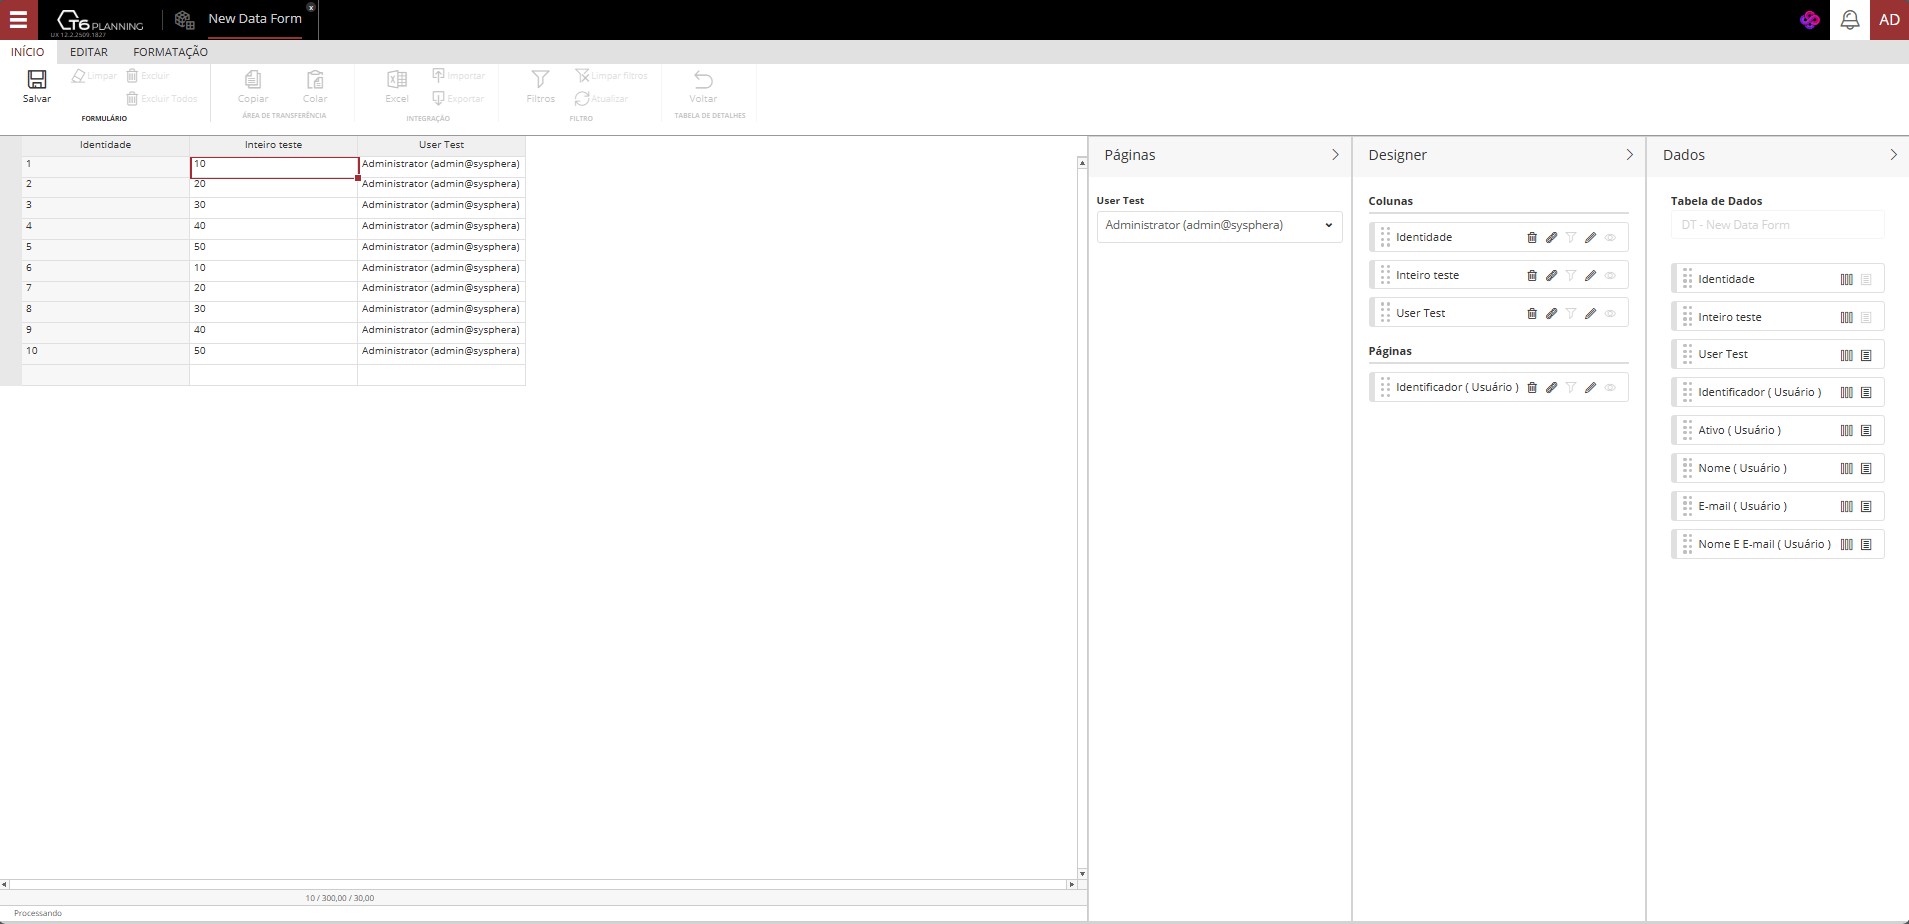Viewport: 1909px width, 924px height.
Task: Collapse the Designer panel
Action: pyautogui.click(x=1629, y=155)
